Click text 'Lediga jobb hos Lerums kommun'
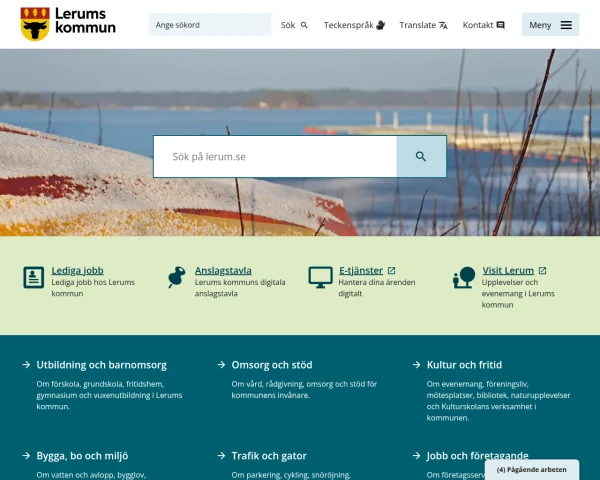The width and height of the screenshot is (600, 480). click(93, 288)
